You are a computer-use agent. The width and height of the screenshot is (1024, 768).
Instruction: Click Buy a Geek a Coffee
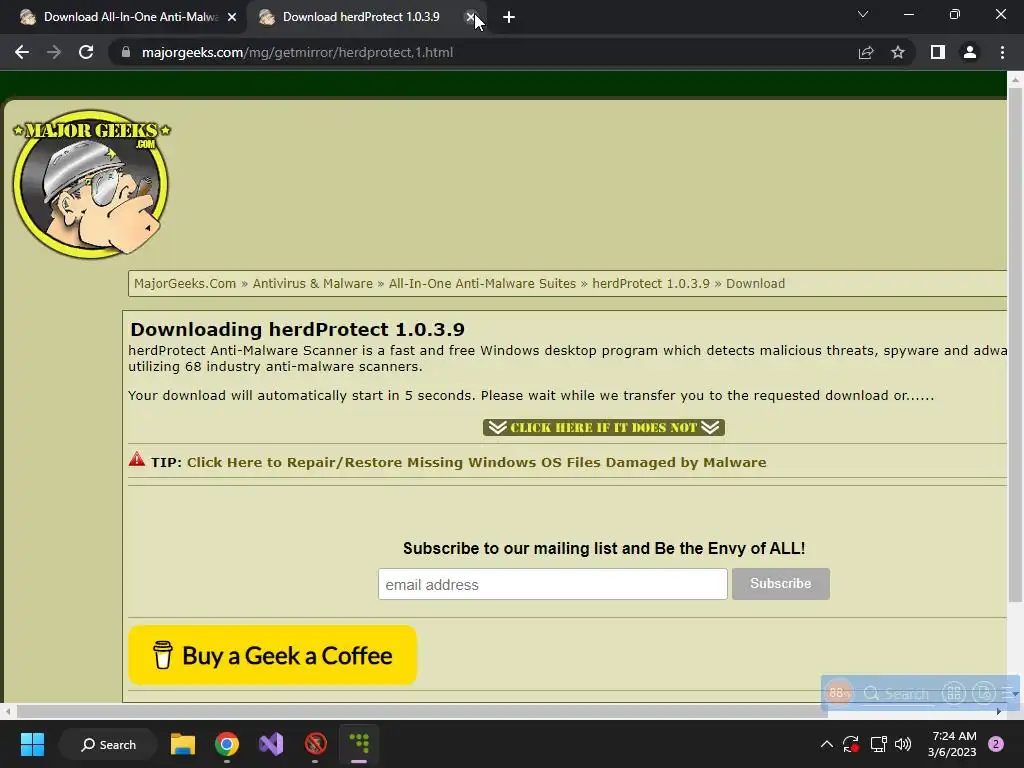click(272, 655)
